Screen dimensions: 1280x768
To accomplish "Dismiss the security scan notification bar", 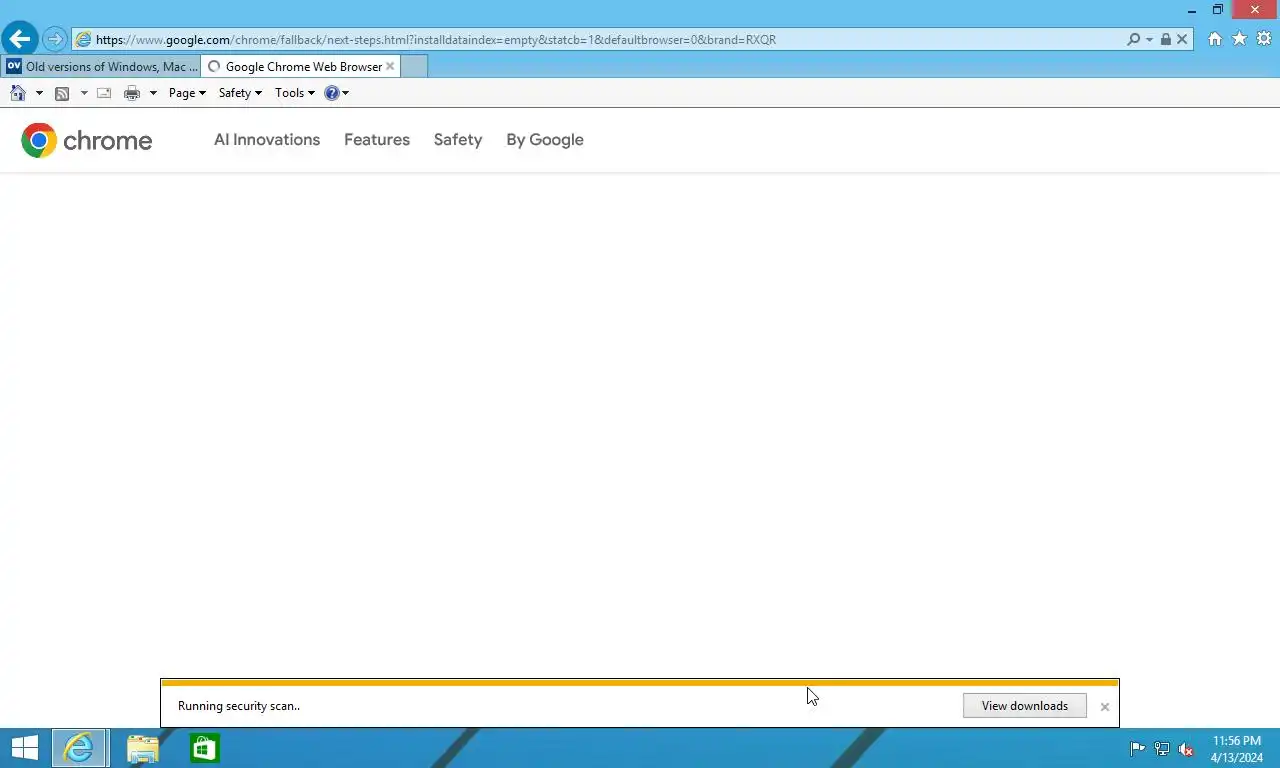I will [x=1105, y=707].
